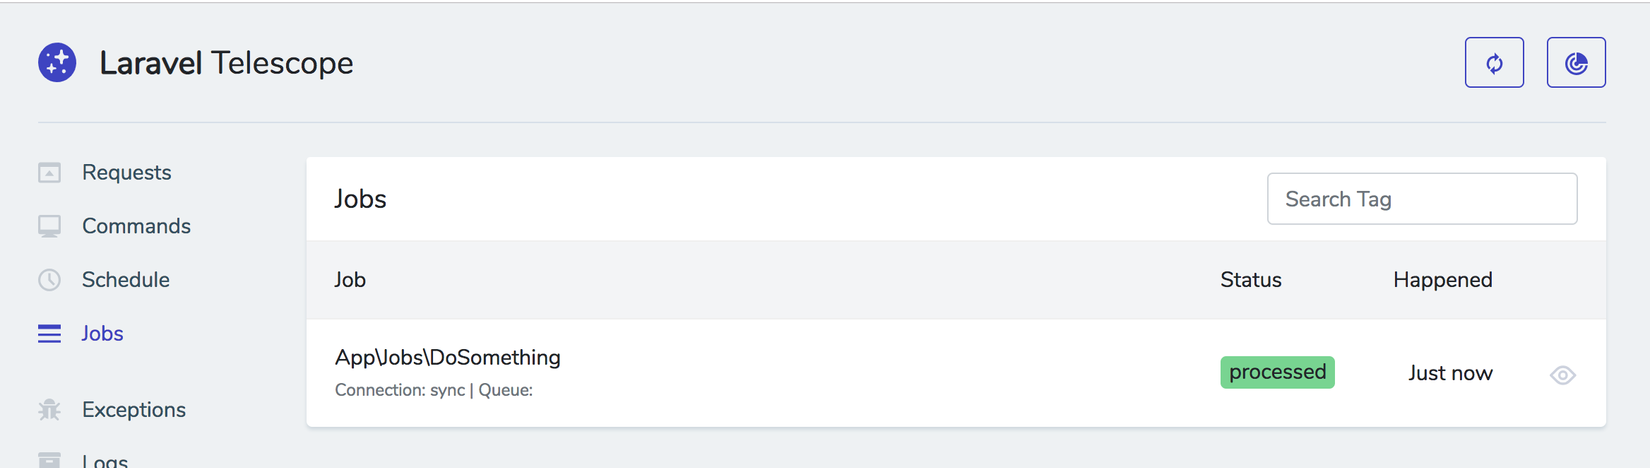
Task: Click the Logs sidebar icon
Action: tap(49, 460)
